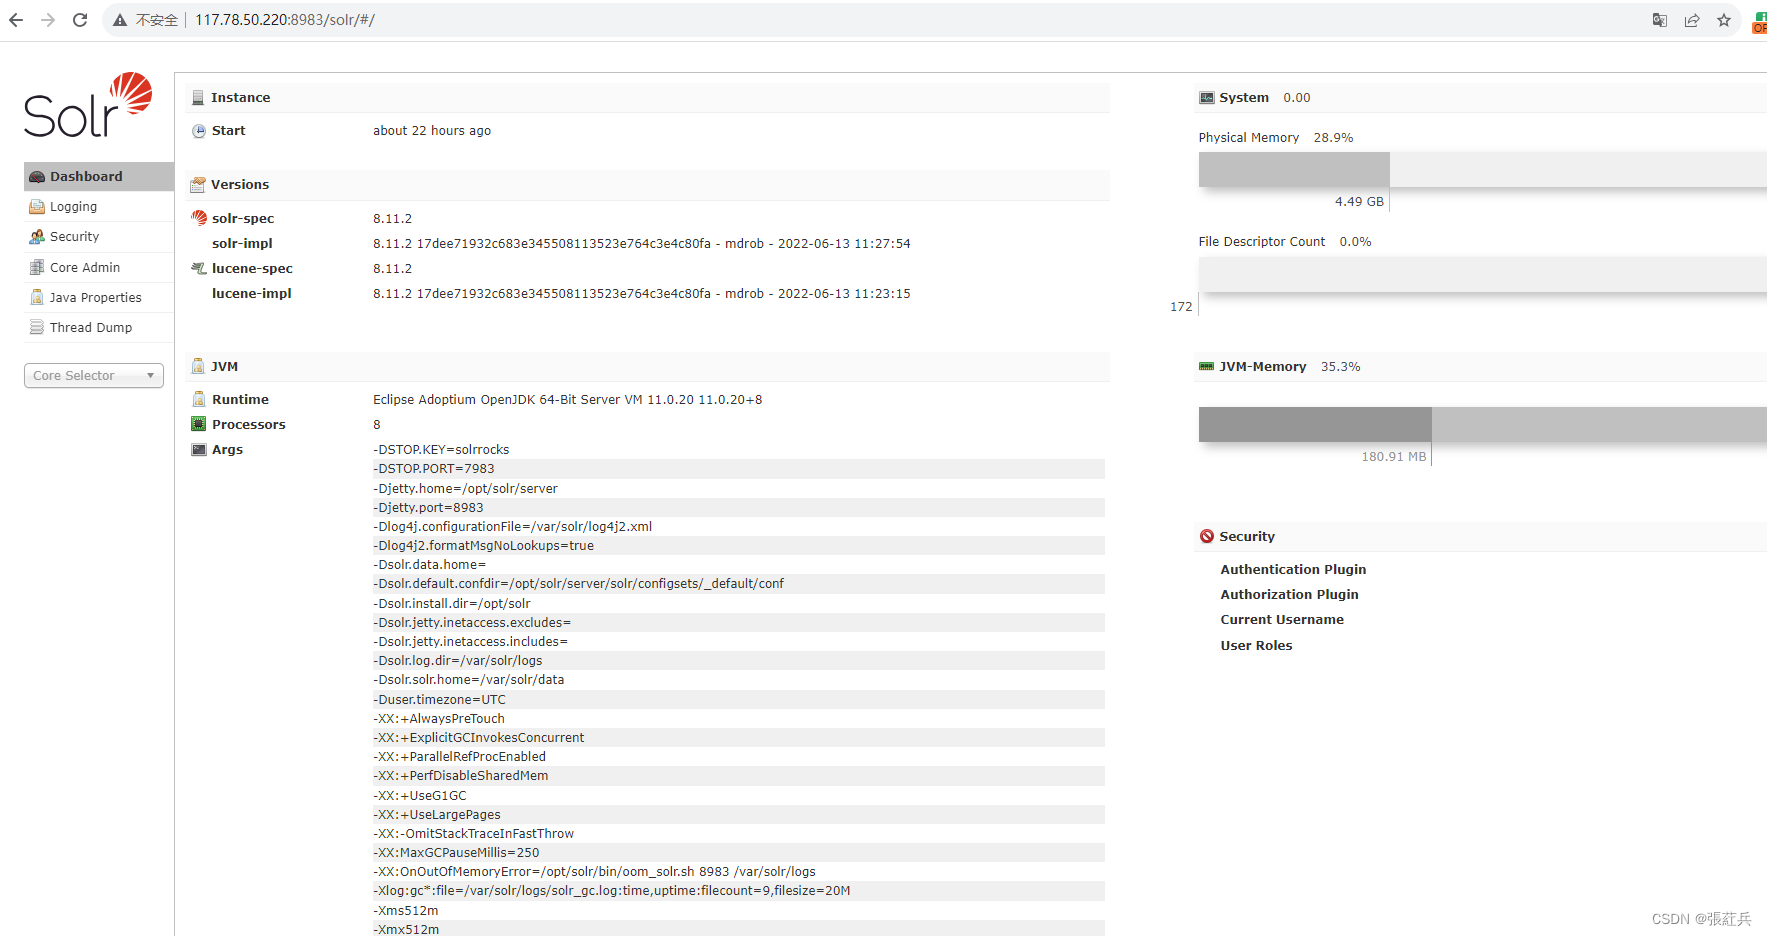Click the User Roles label
This screenshot has height=936, width=1767.
pyautogui.click(x=1256, y=646)
